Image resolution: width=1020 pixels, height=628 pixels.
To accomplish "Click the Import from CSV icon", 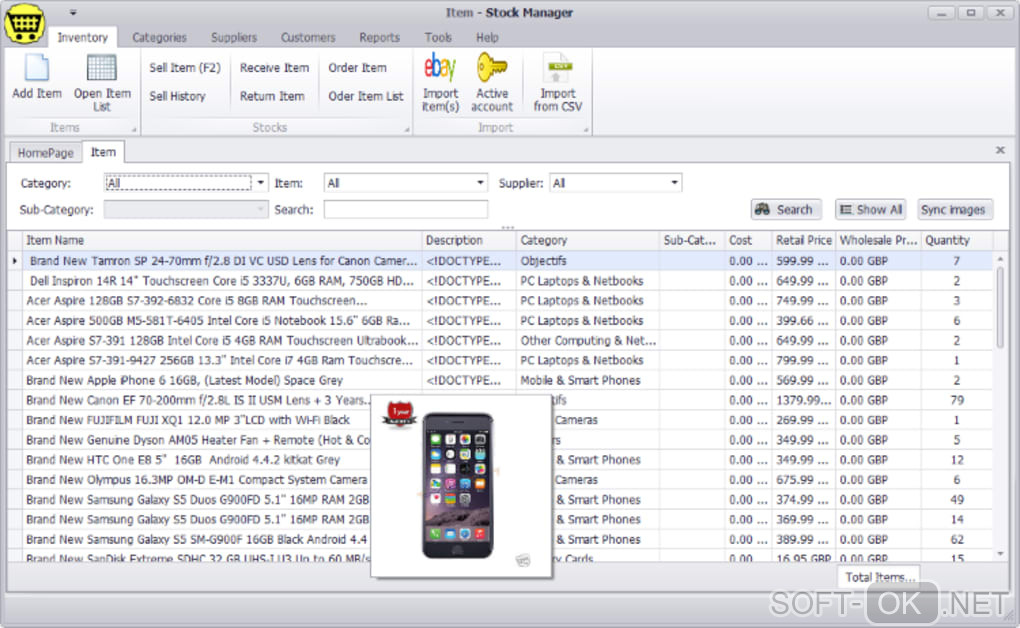I will click(557, 68).
